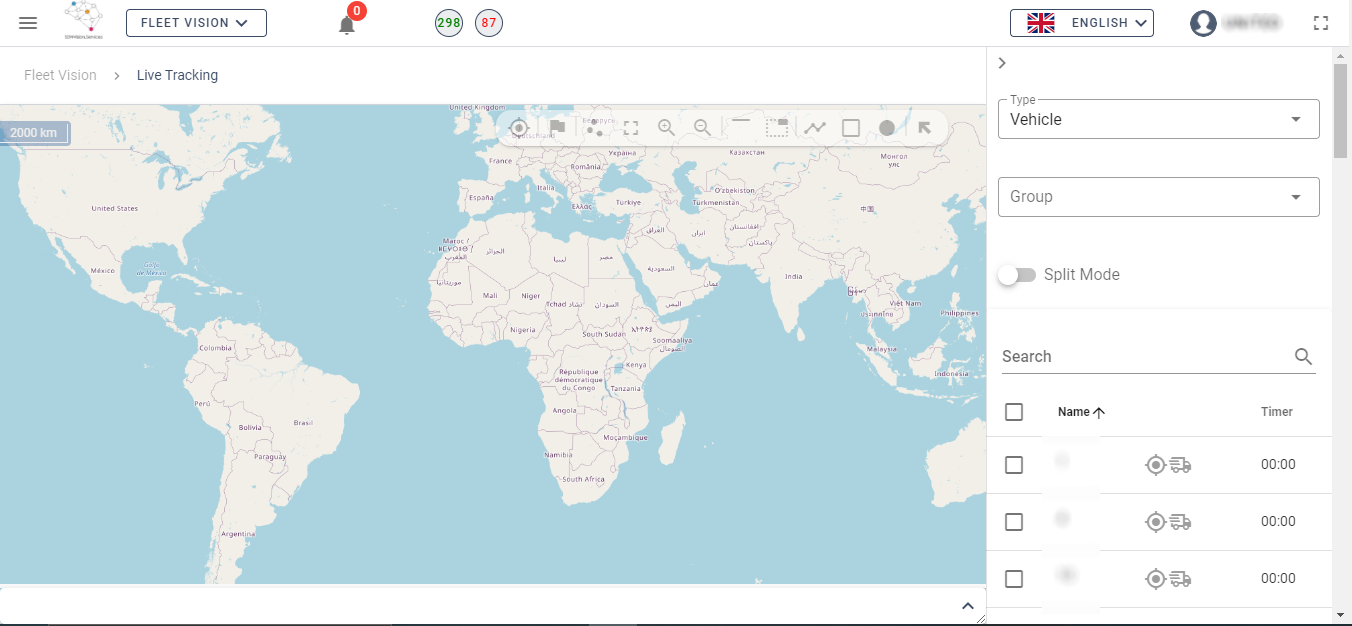This screenshot has width=1352, height=626.
Task: Click the locate/center target map tool
Action: pyautogui.click(x=518, y=128)
